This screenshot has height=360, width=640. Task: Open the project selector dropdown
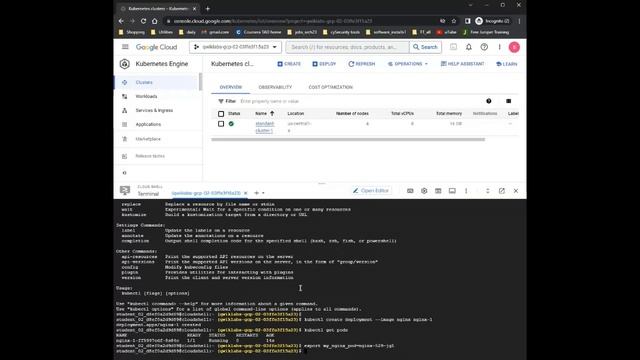(x=236, y=47)
